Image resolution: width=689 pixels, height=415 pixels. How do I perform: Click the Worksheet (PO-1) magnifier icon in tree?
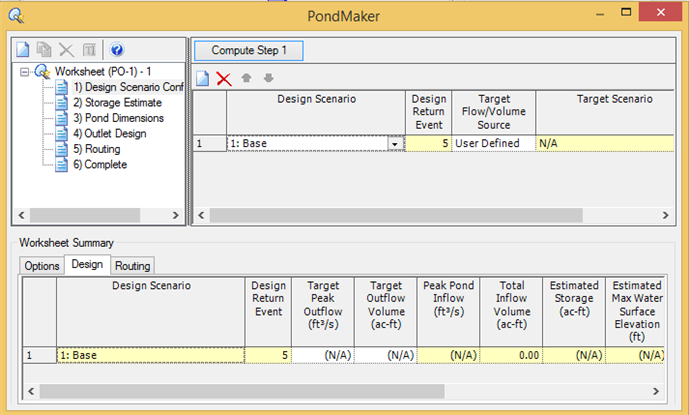[x=43, y=71]
